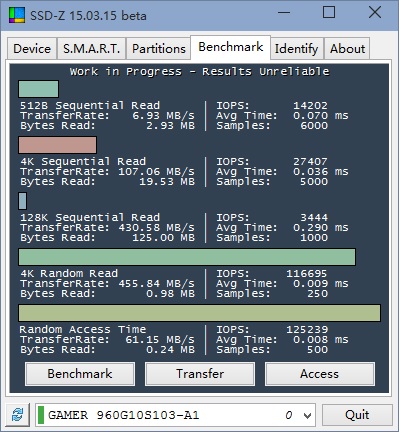The width and height of the screenshot is (399, 432).
Task: Click the IOPS value 125239
Action: click(307, 330)
